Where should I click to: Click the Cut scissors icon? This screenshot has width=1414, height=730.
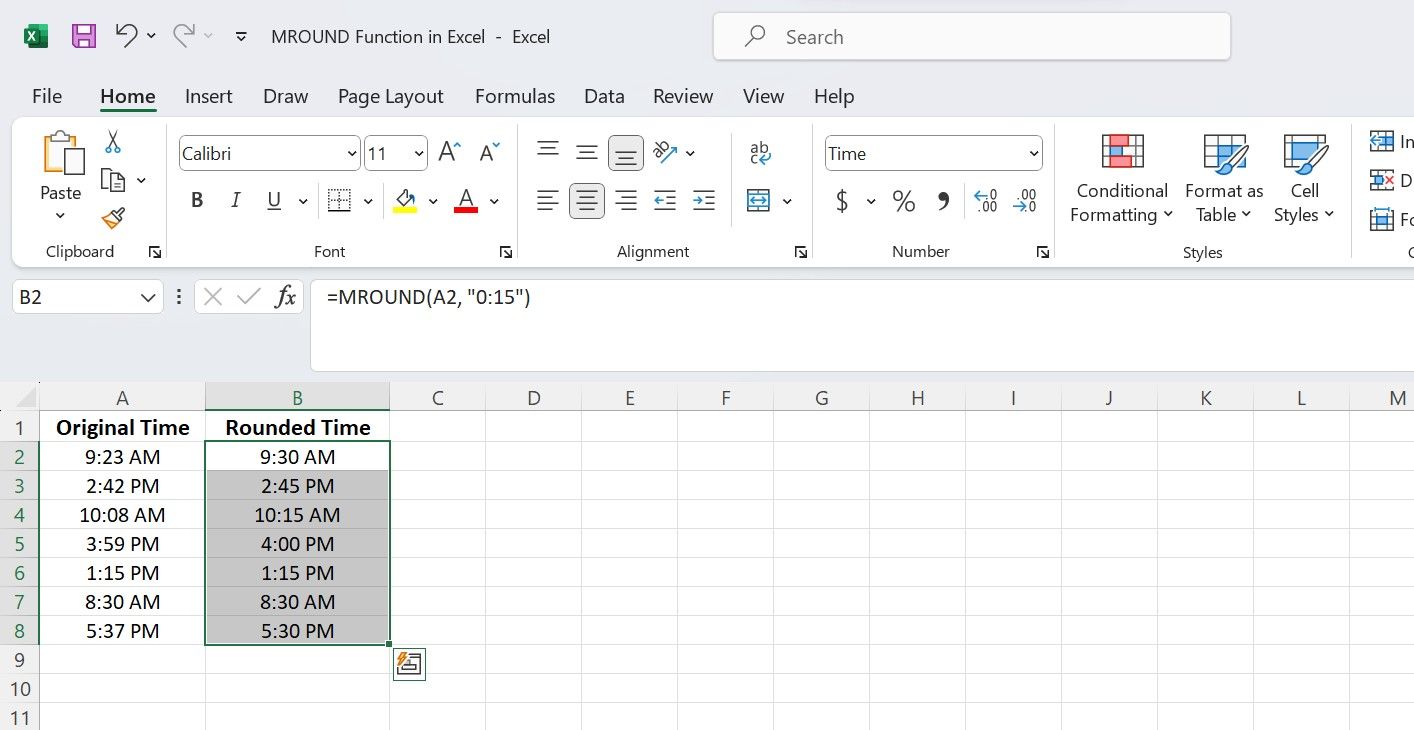[x=113, y=142]
